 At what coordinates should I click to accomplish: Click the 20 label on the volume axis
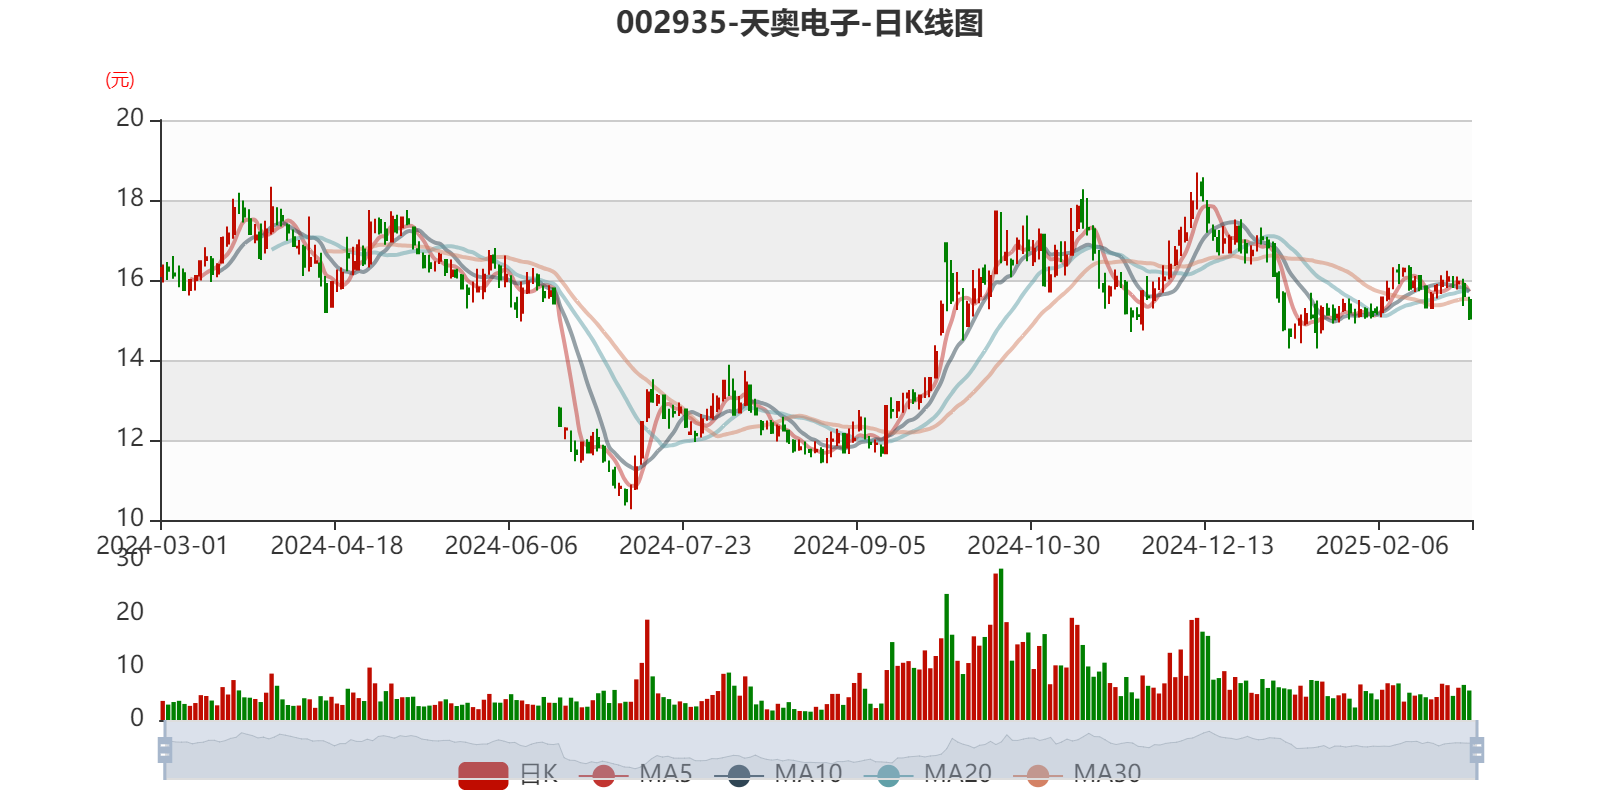(130, 612)
